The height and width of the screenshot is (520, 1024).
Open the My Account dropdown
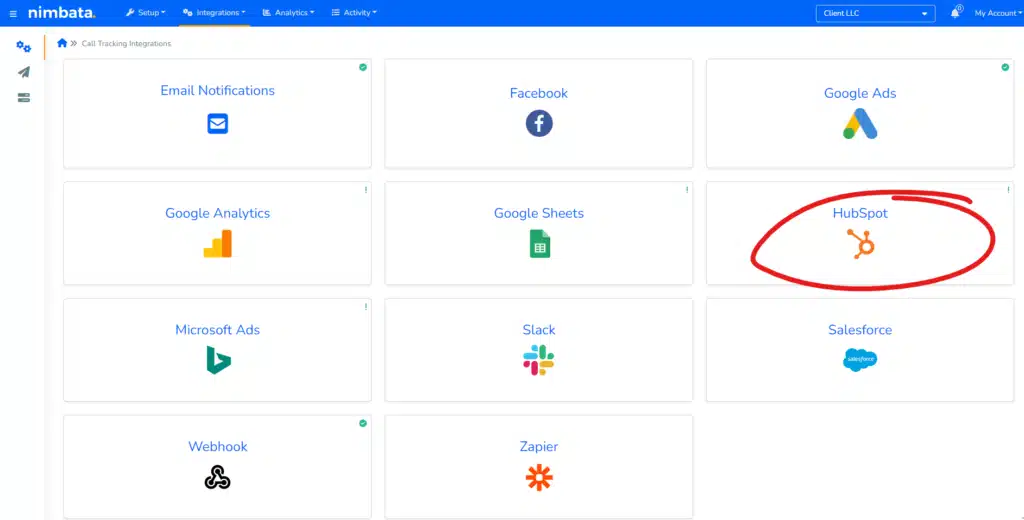(x=998, y=13)
